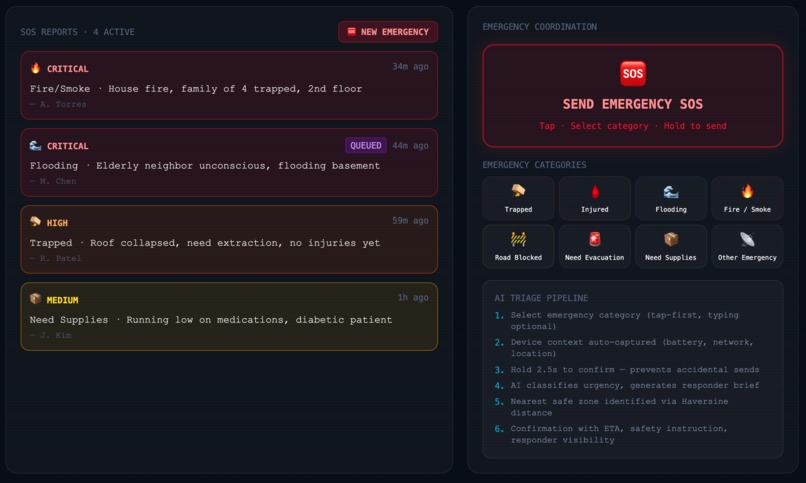Click Emergency Categories header

tap(535, 165)
